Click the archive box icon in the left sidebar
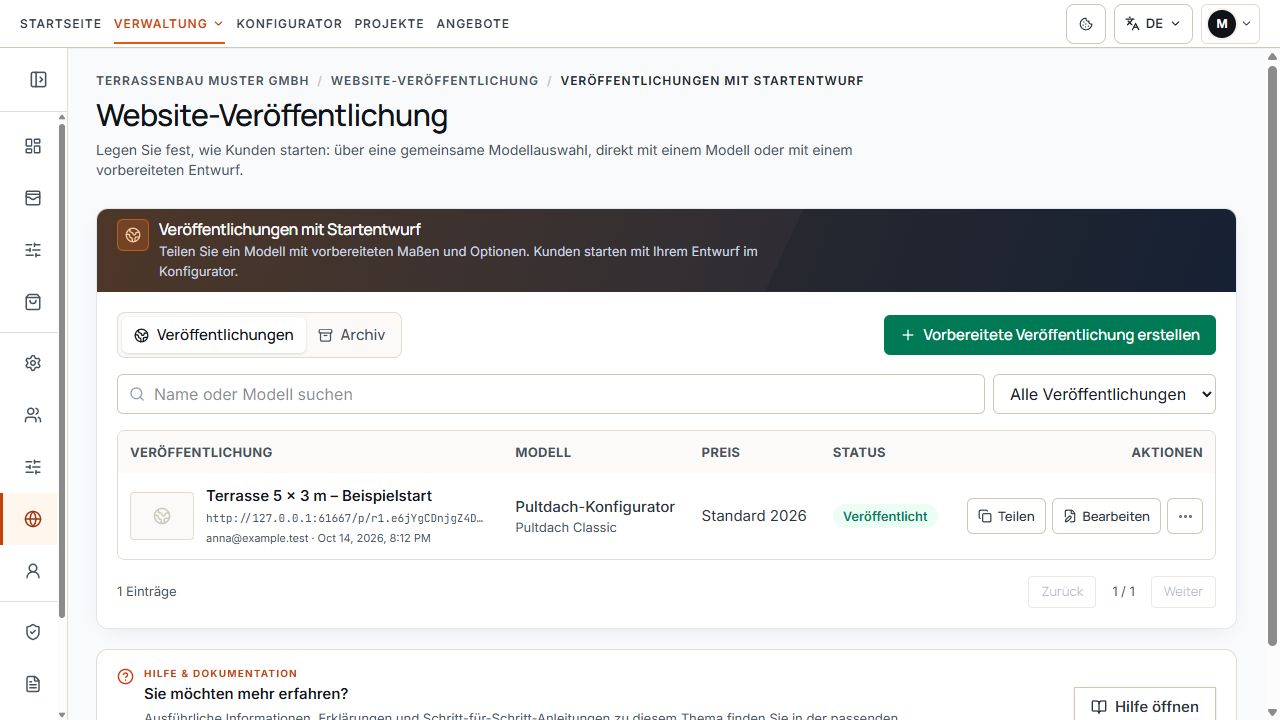Viewport: 1280px width, 720px height. (33, 198)
